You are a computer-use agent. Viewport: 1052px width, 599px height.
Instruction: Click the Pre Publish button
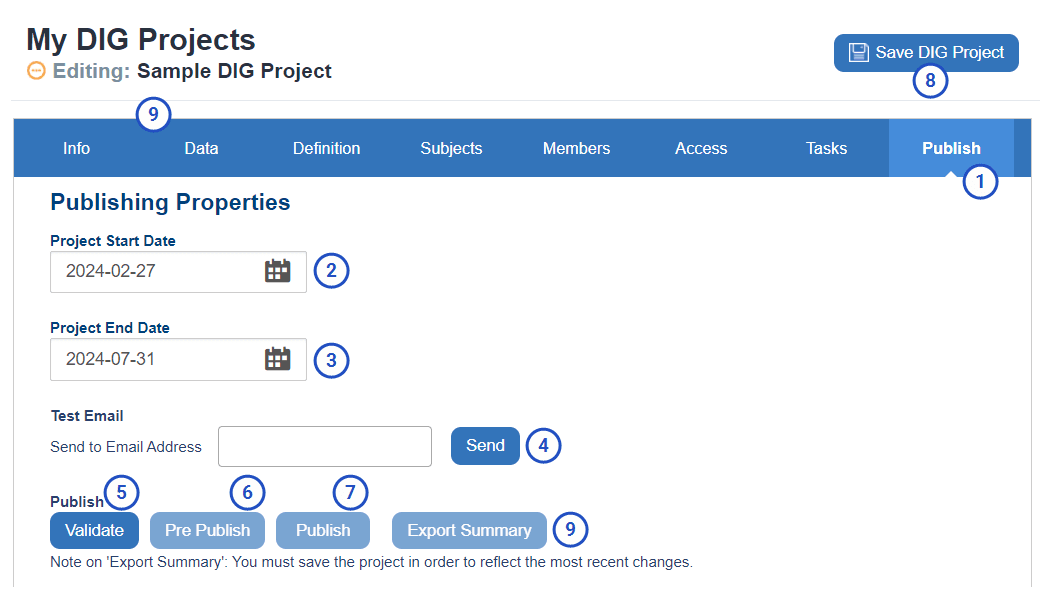(x=207, y=531)
